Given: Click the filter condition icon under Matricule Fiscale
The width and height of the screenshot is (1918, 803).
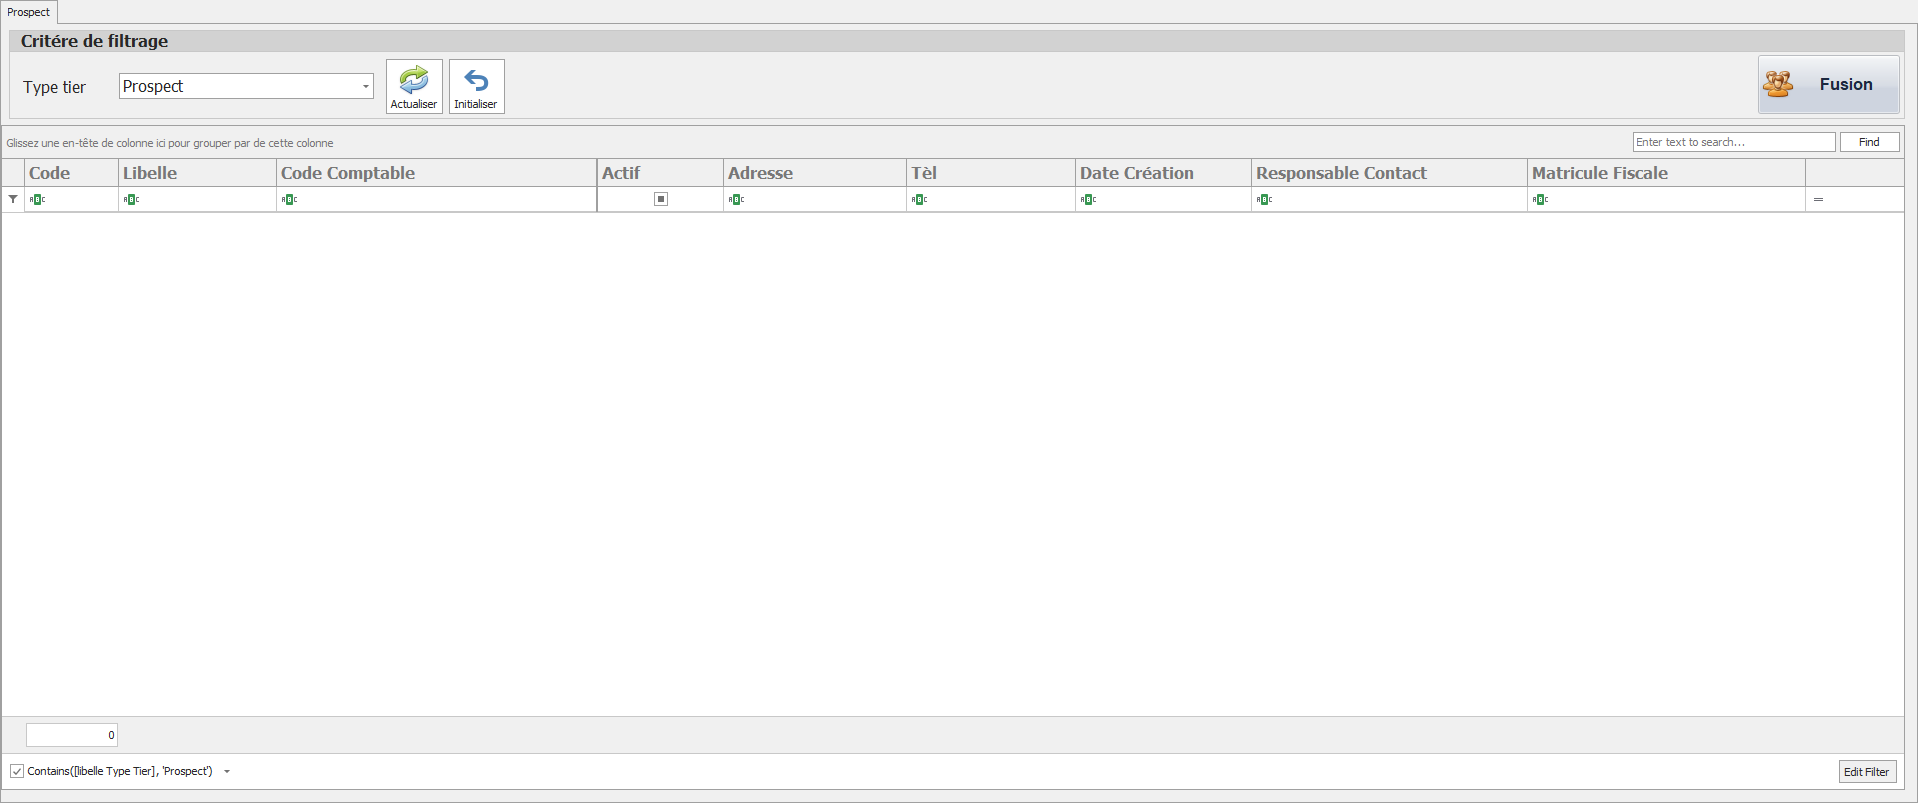Looking at the screenshot, I should [x=1540, y=199].
